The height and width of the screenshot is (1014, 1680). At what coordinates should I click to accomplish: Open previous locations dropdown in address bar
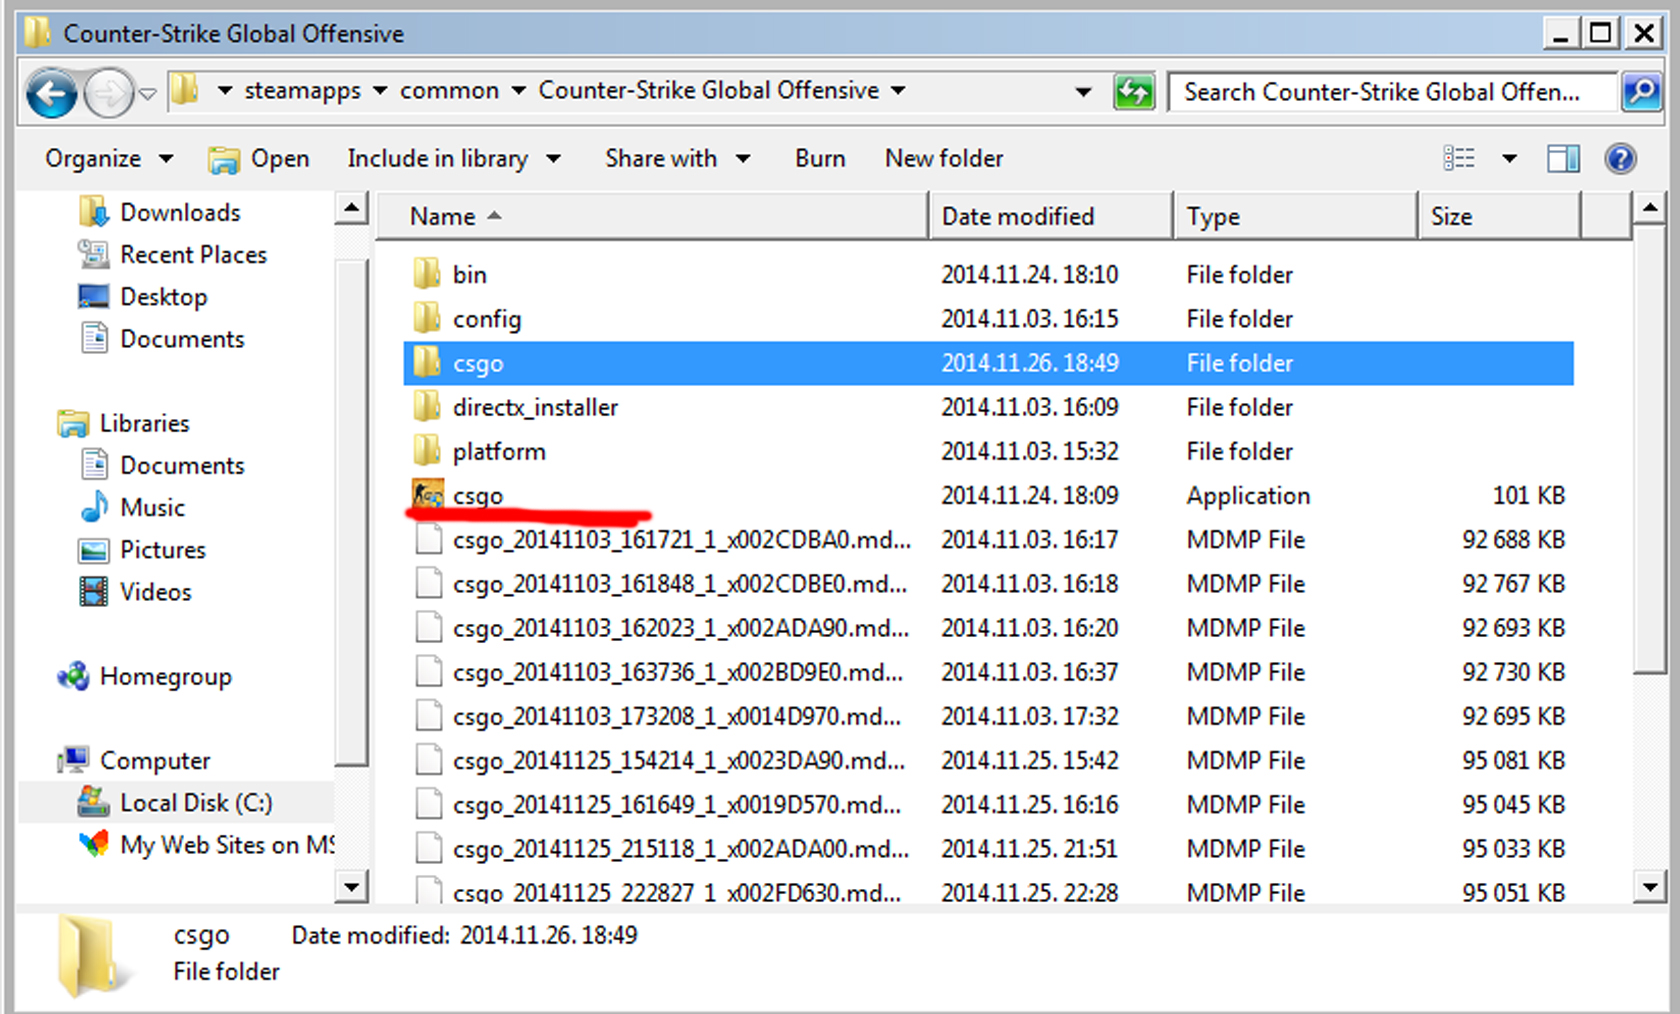point(1083,92)
